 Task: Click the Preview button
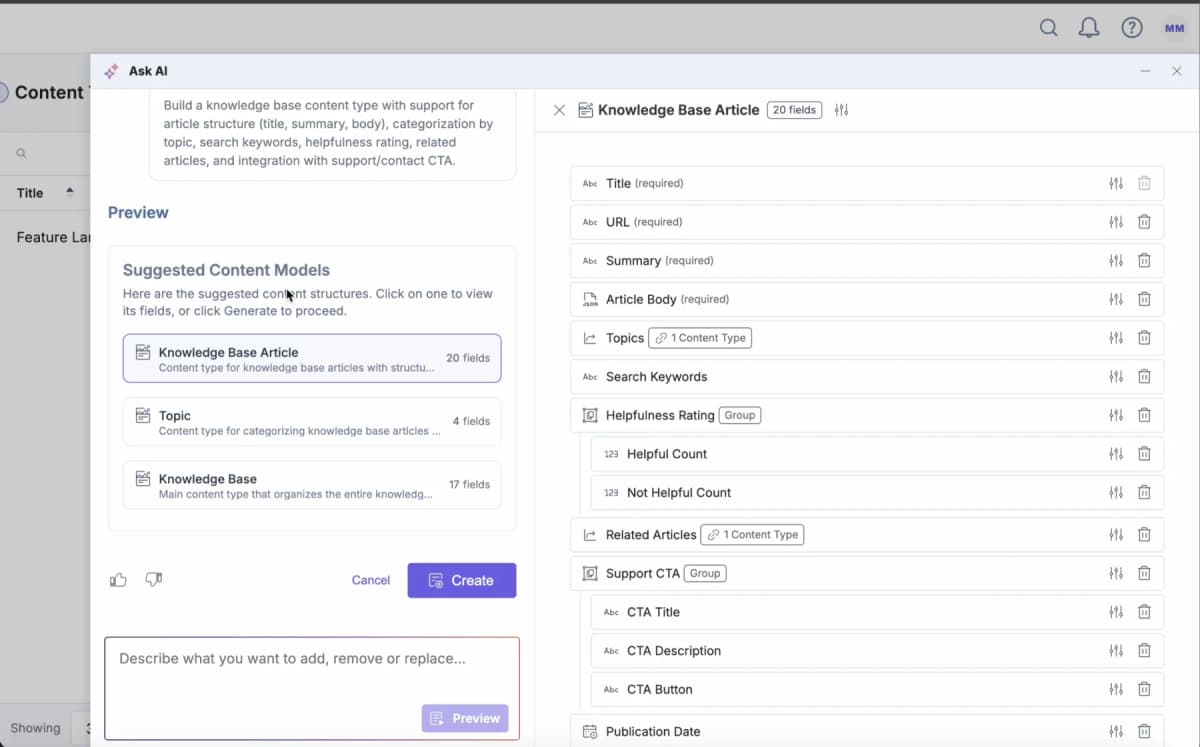465,718
